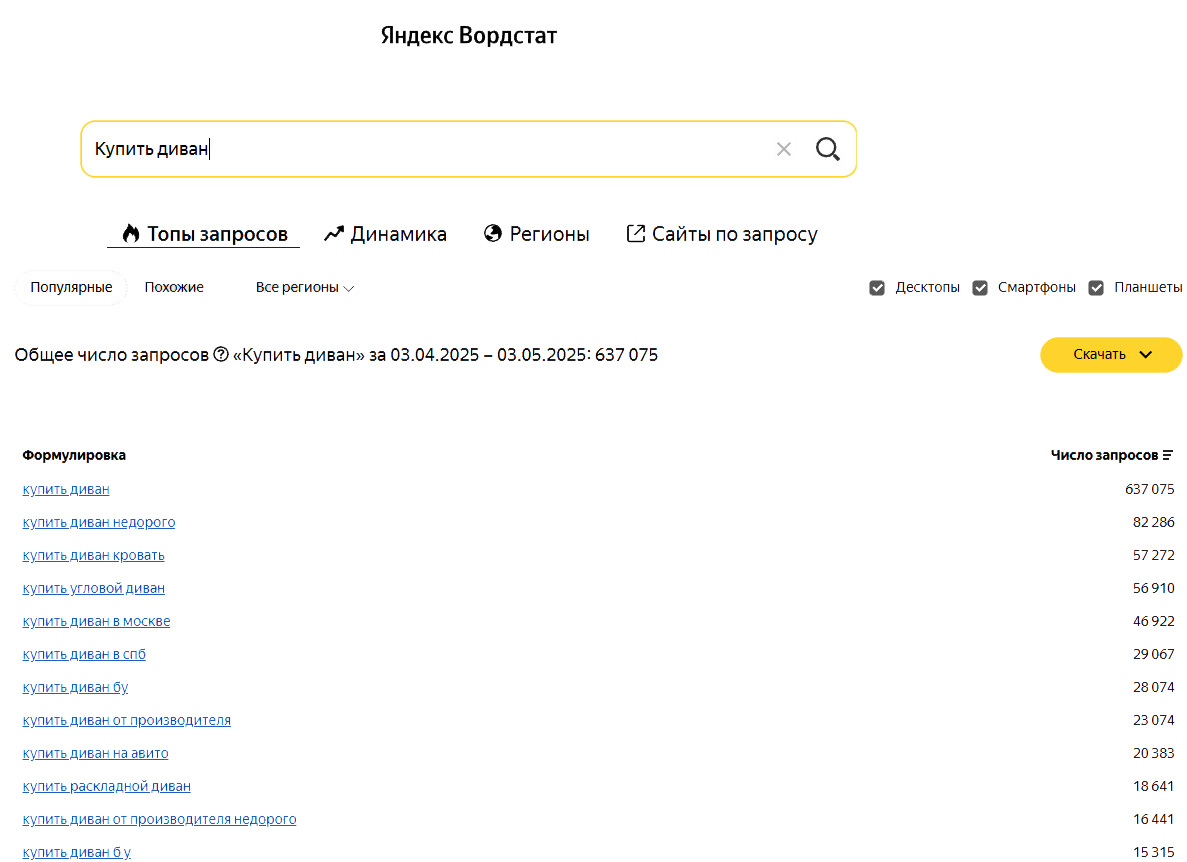Image resolution: width=1187 pixels, height=862 pixels.
Task: Expand the Все регионы dropdown
Action: pos(304,288)
